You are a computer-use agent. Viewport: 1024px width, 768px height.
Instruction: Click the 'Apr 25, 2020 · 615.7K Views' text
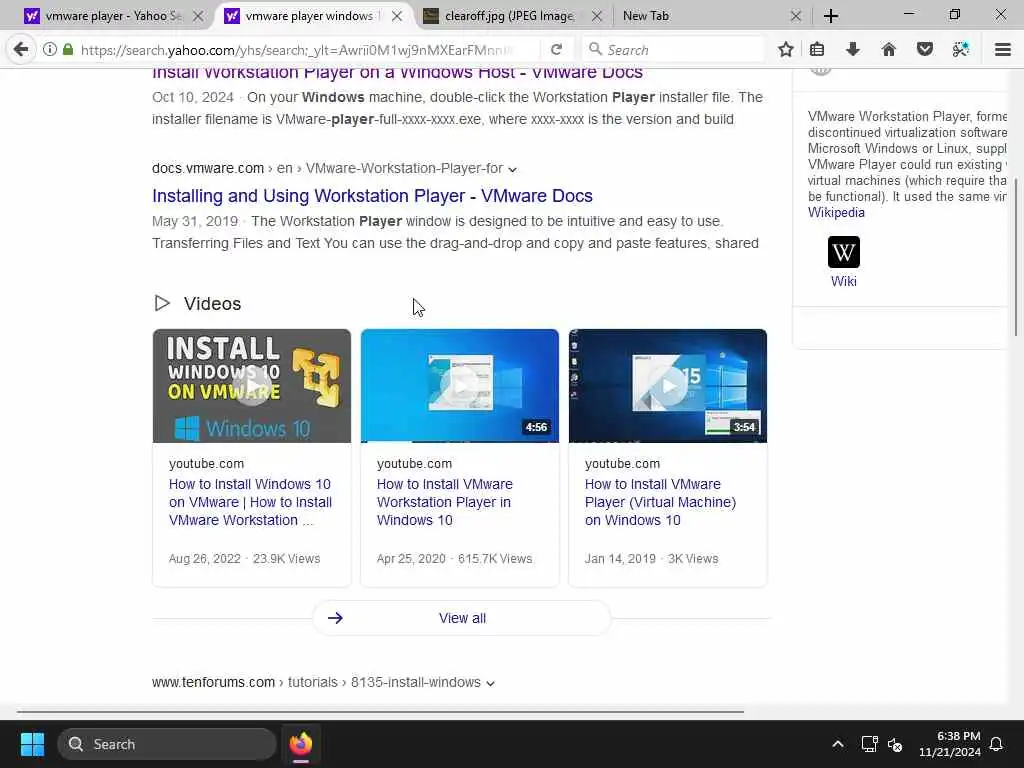coord(455,559)
